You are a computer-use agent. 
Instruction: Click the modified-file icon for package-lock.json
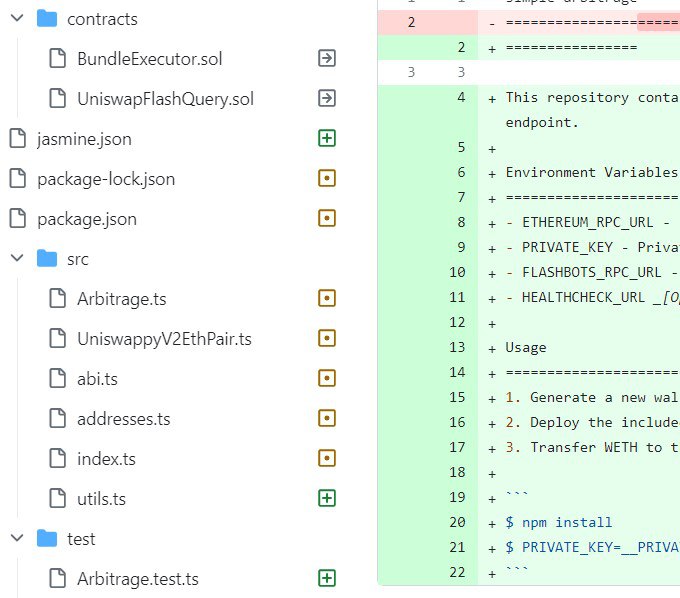coord(327,178)
